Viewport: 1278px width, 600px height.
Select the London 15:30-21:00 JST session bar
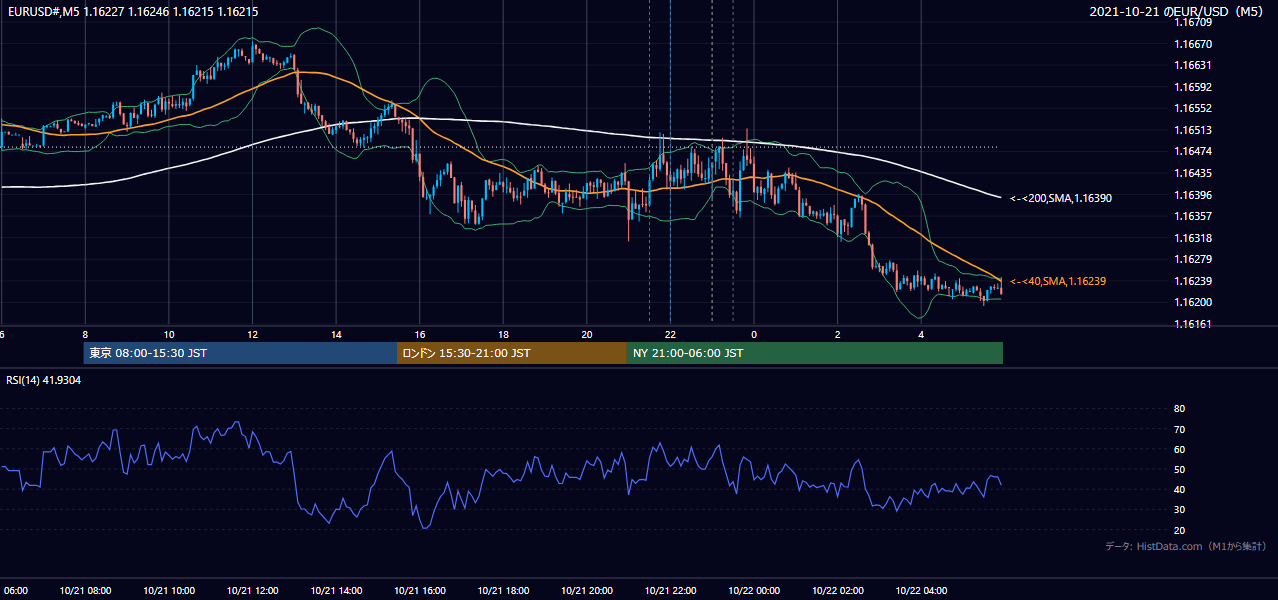coord(512,353)
